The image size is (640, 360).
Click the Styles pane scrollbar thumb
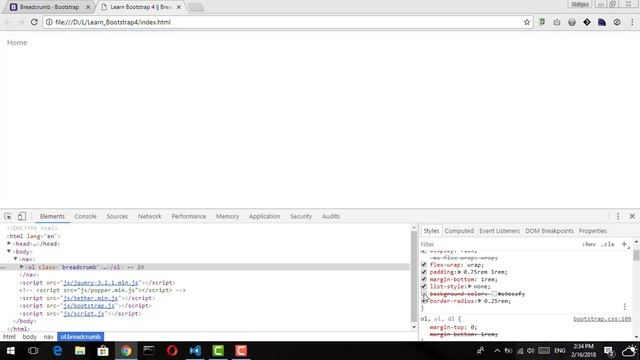(x=636, y=254)
